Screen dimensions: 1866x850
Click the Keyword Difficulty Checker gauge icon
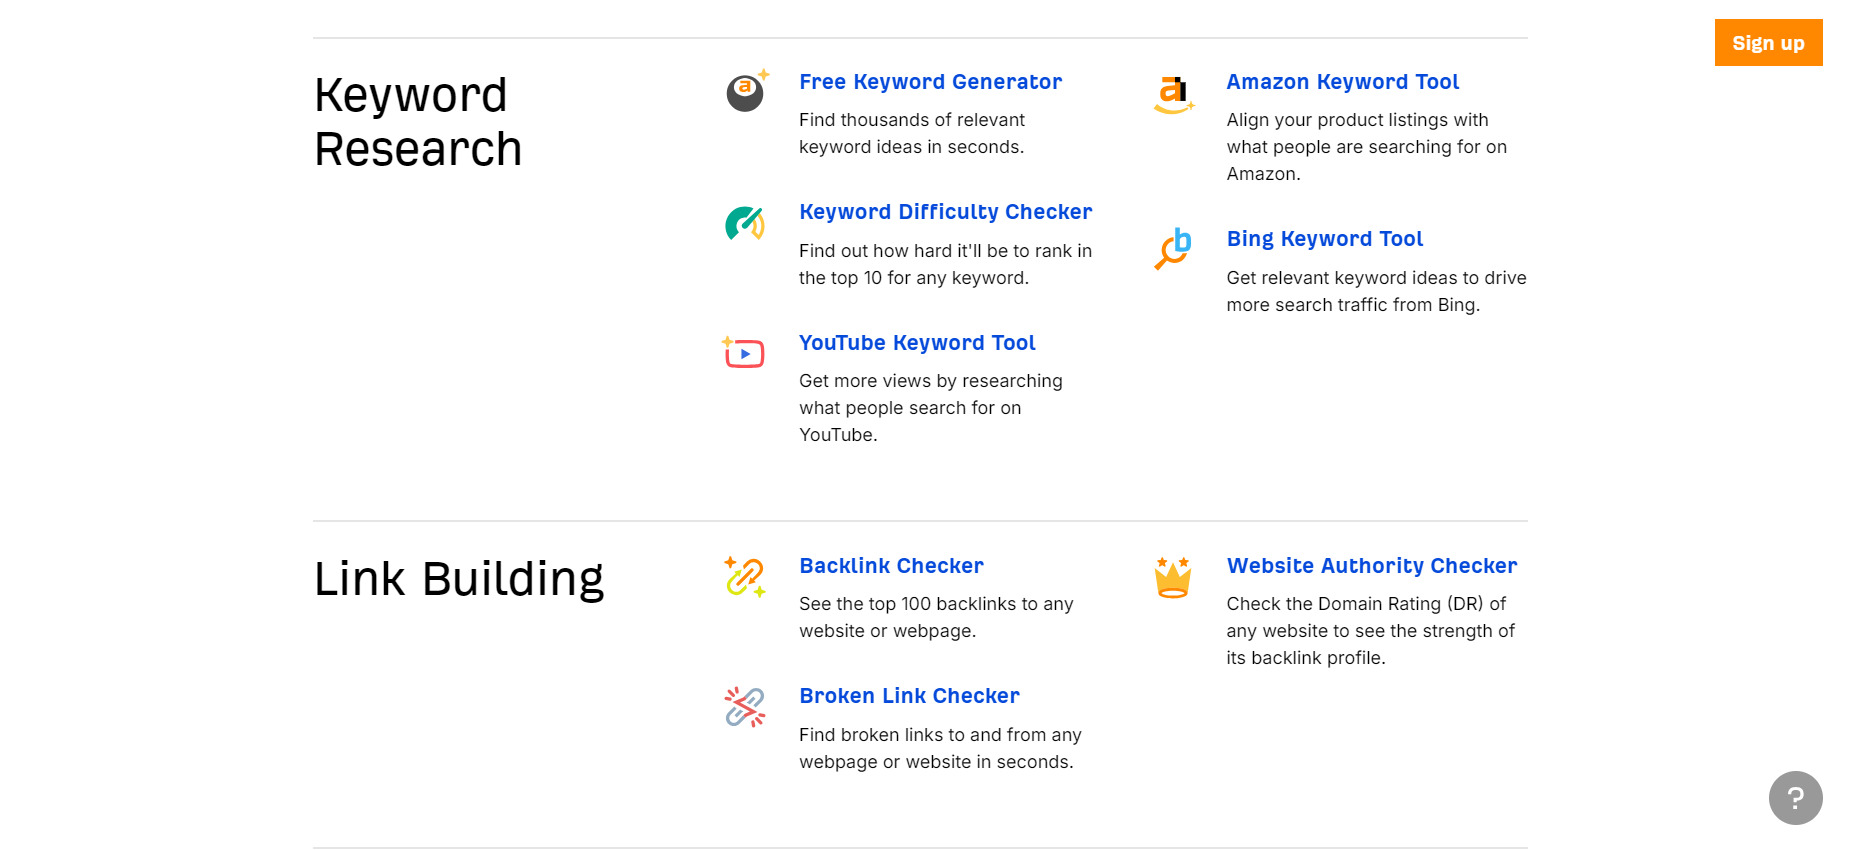(x=745, y=223)
